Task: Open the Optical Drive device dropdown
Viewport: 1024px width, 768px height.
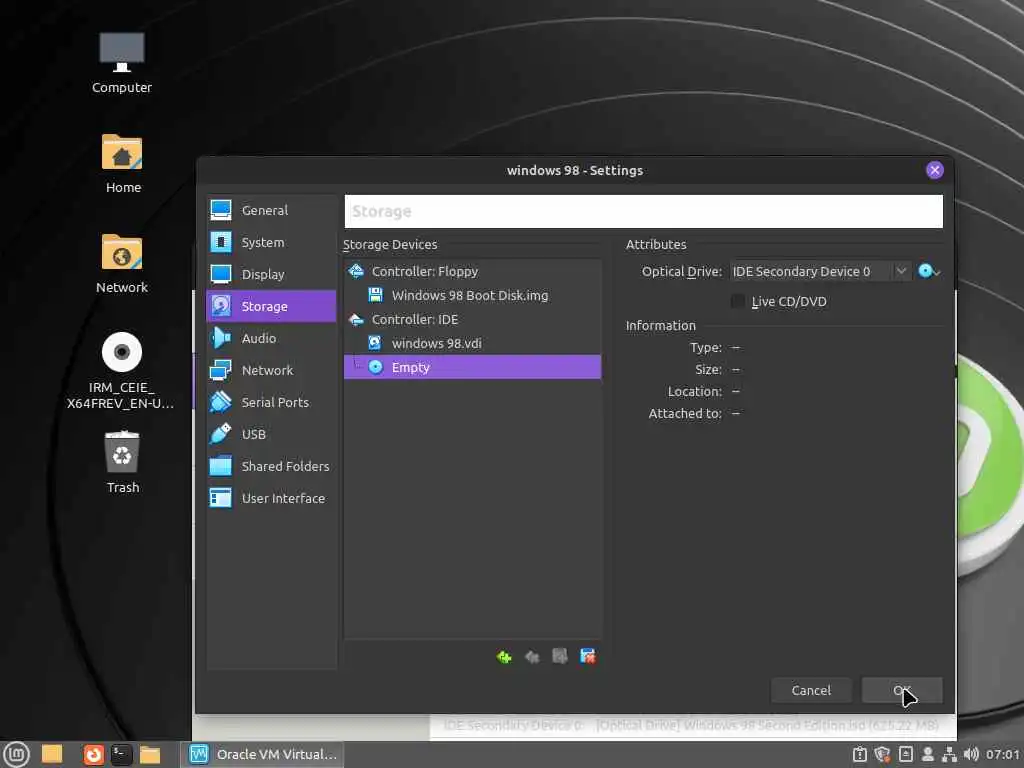Action: [x=820, y=271]
